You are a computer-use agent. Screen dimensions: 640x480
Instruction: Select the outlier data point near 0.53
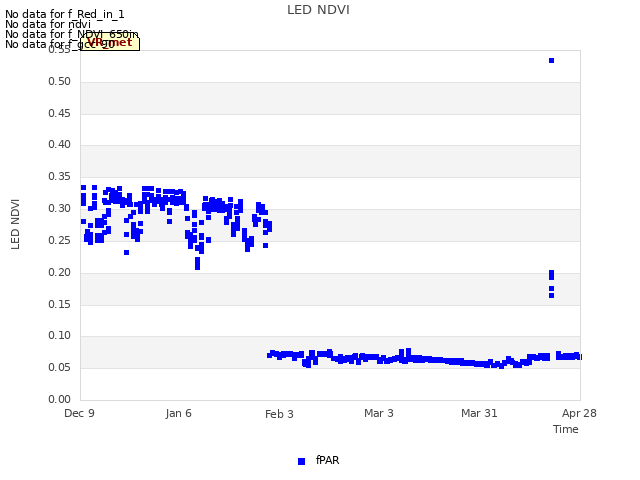point(551,60)
